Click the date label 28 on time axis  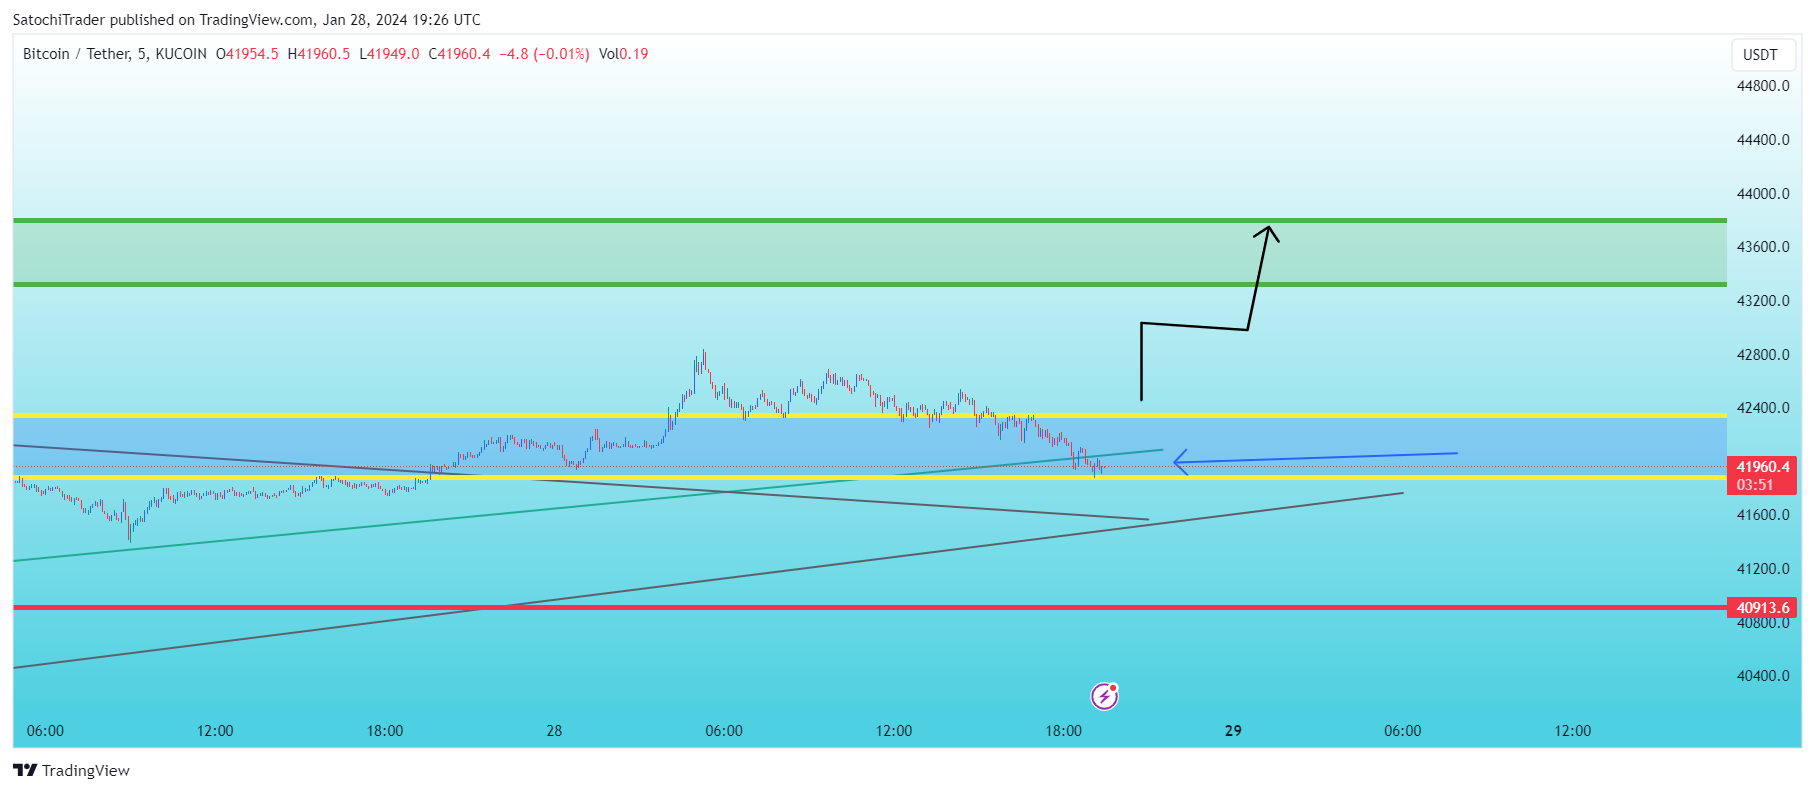[x=554, y=731]
